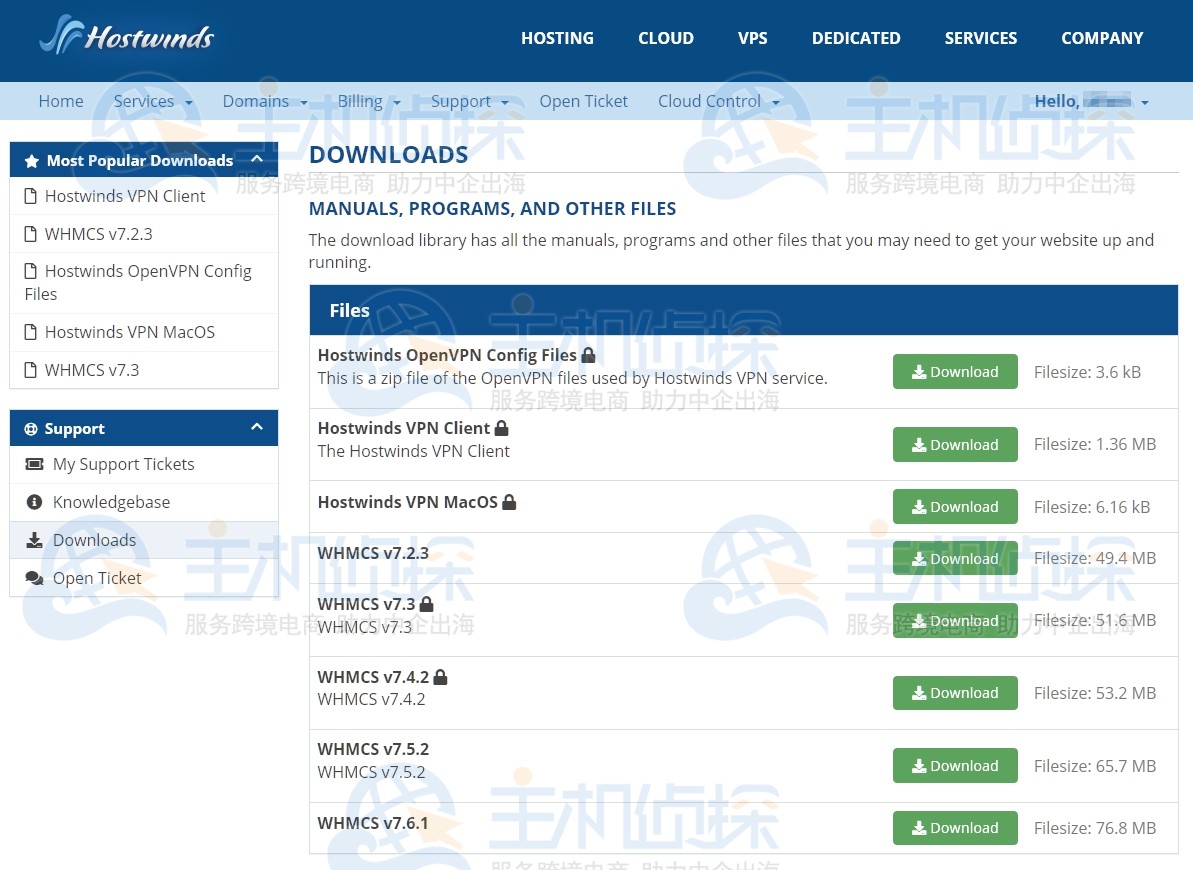
Task: Download the Hostwinds OpenVPN Config Files
Action: click(954, 372)
